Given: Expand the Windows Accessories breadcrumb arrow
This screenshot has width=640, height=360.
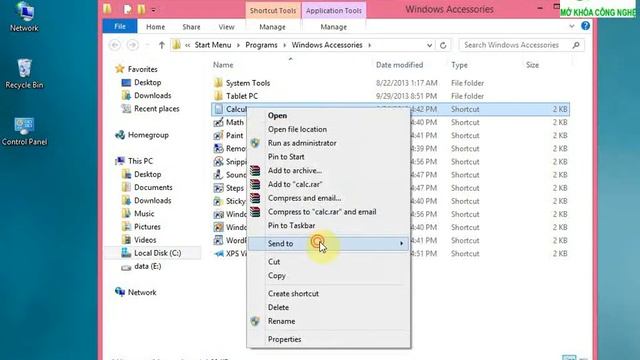Looking at the screenshot, I should tap(369, 45).
